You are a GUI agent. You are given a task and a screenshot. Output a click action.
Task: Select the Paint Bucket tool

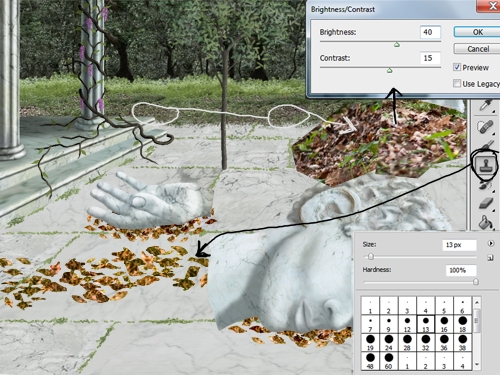[486, 222]
